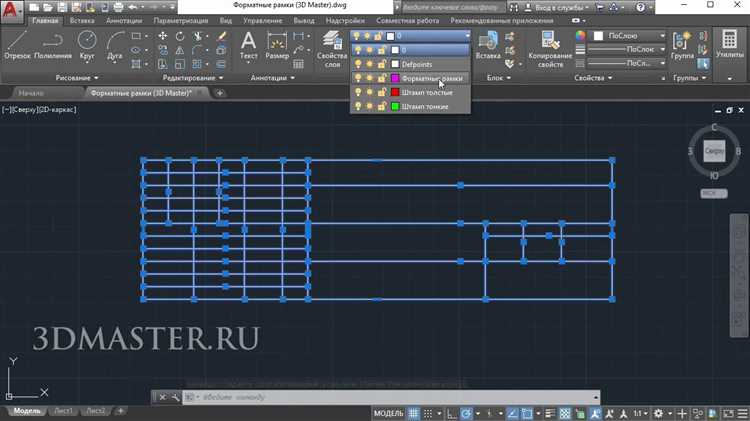This screenshot has height=421, width=750.
Task: Click the Размер (Dimension) tool
Action: point(277,44)
